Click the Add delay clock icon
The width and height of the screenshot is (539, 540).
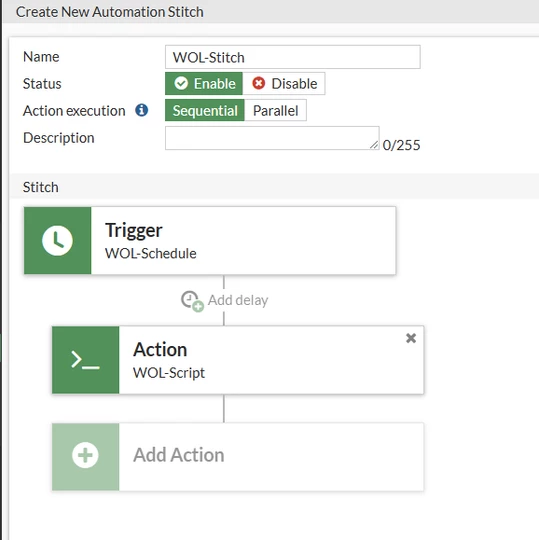pos(192,301)
